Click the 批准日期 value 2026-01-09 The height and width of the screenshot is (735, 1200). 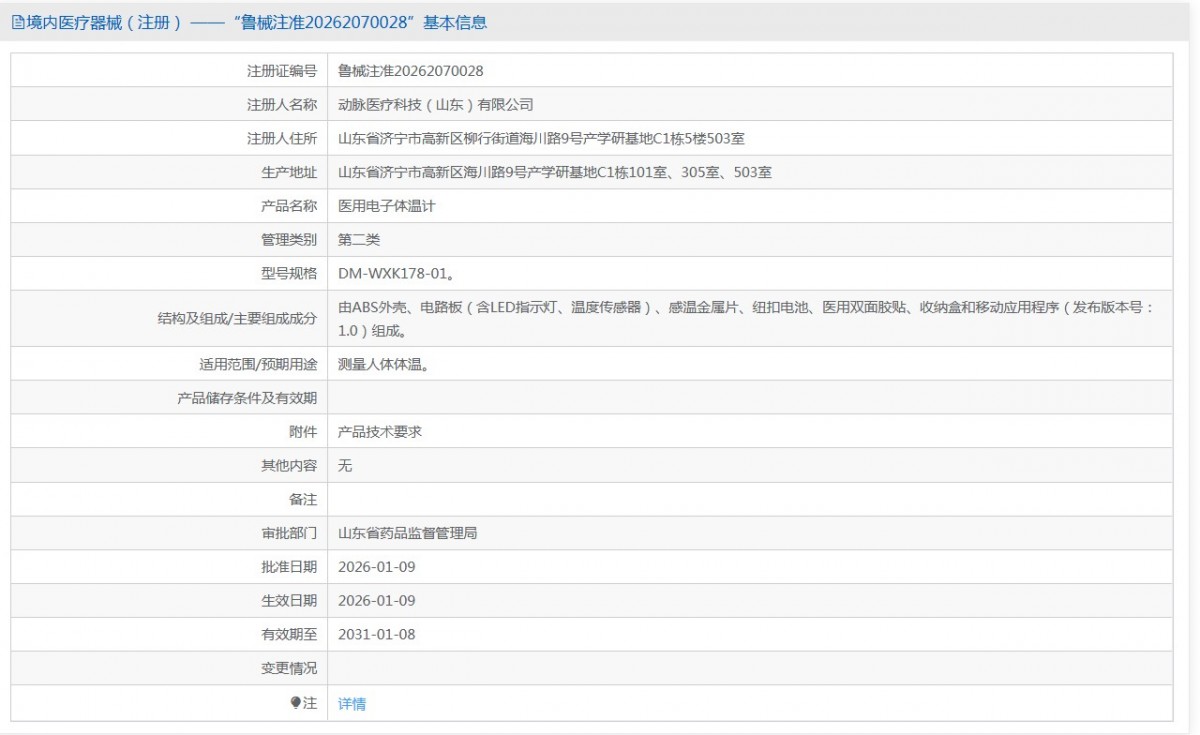point(376,567)
